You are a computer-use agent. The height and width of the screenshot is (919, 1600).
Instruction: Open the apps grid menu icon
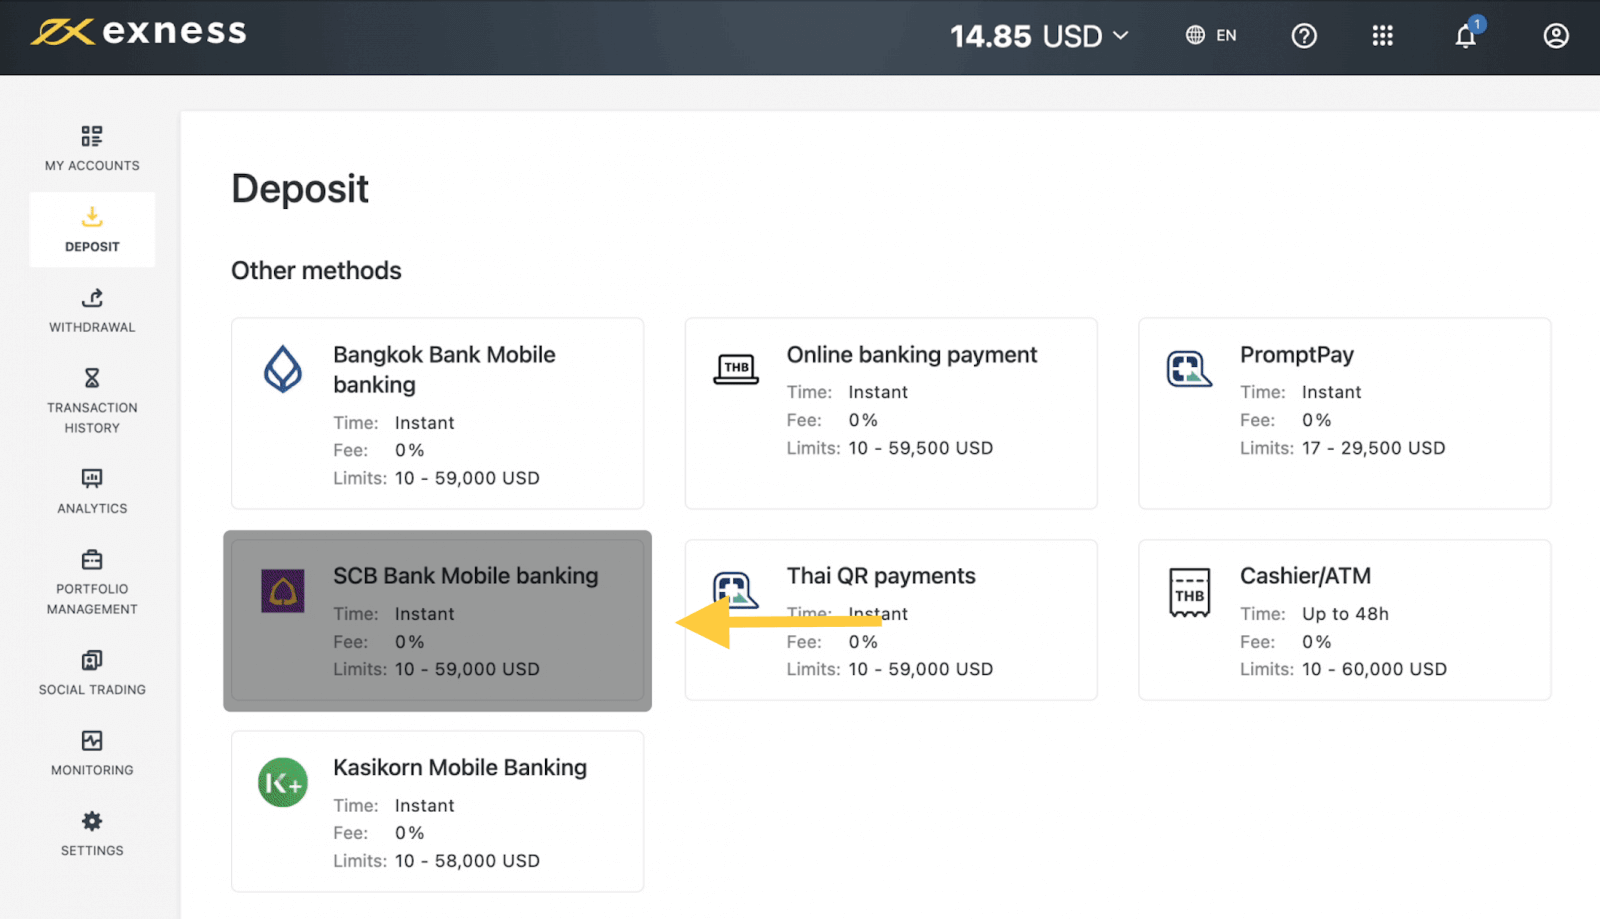(x=1382, y=36)
